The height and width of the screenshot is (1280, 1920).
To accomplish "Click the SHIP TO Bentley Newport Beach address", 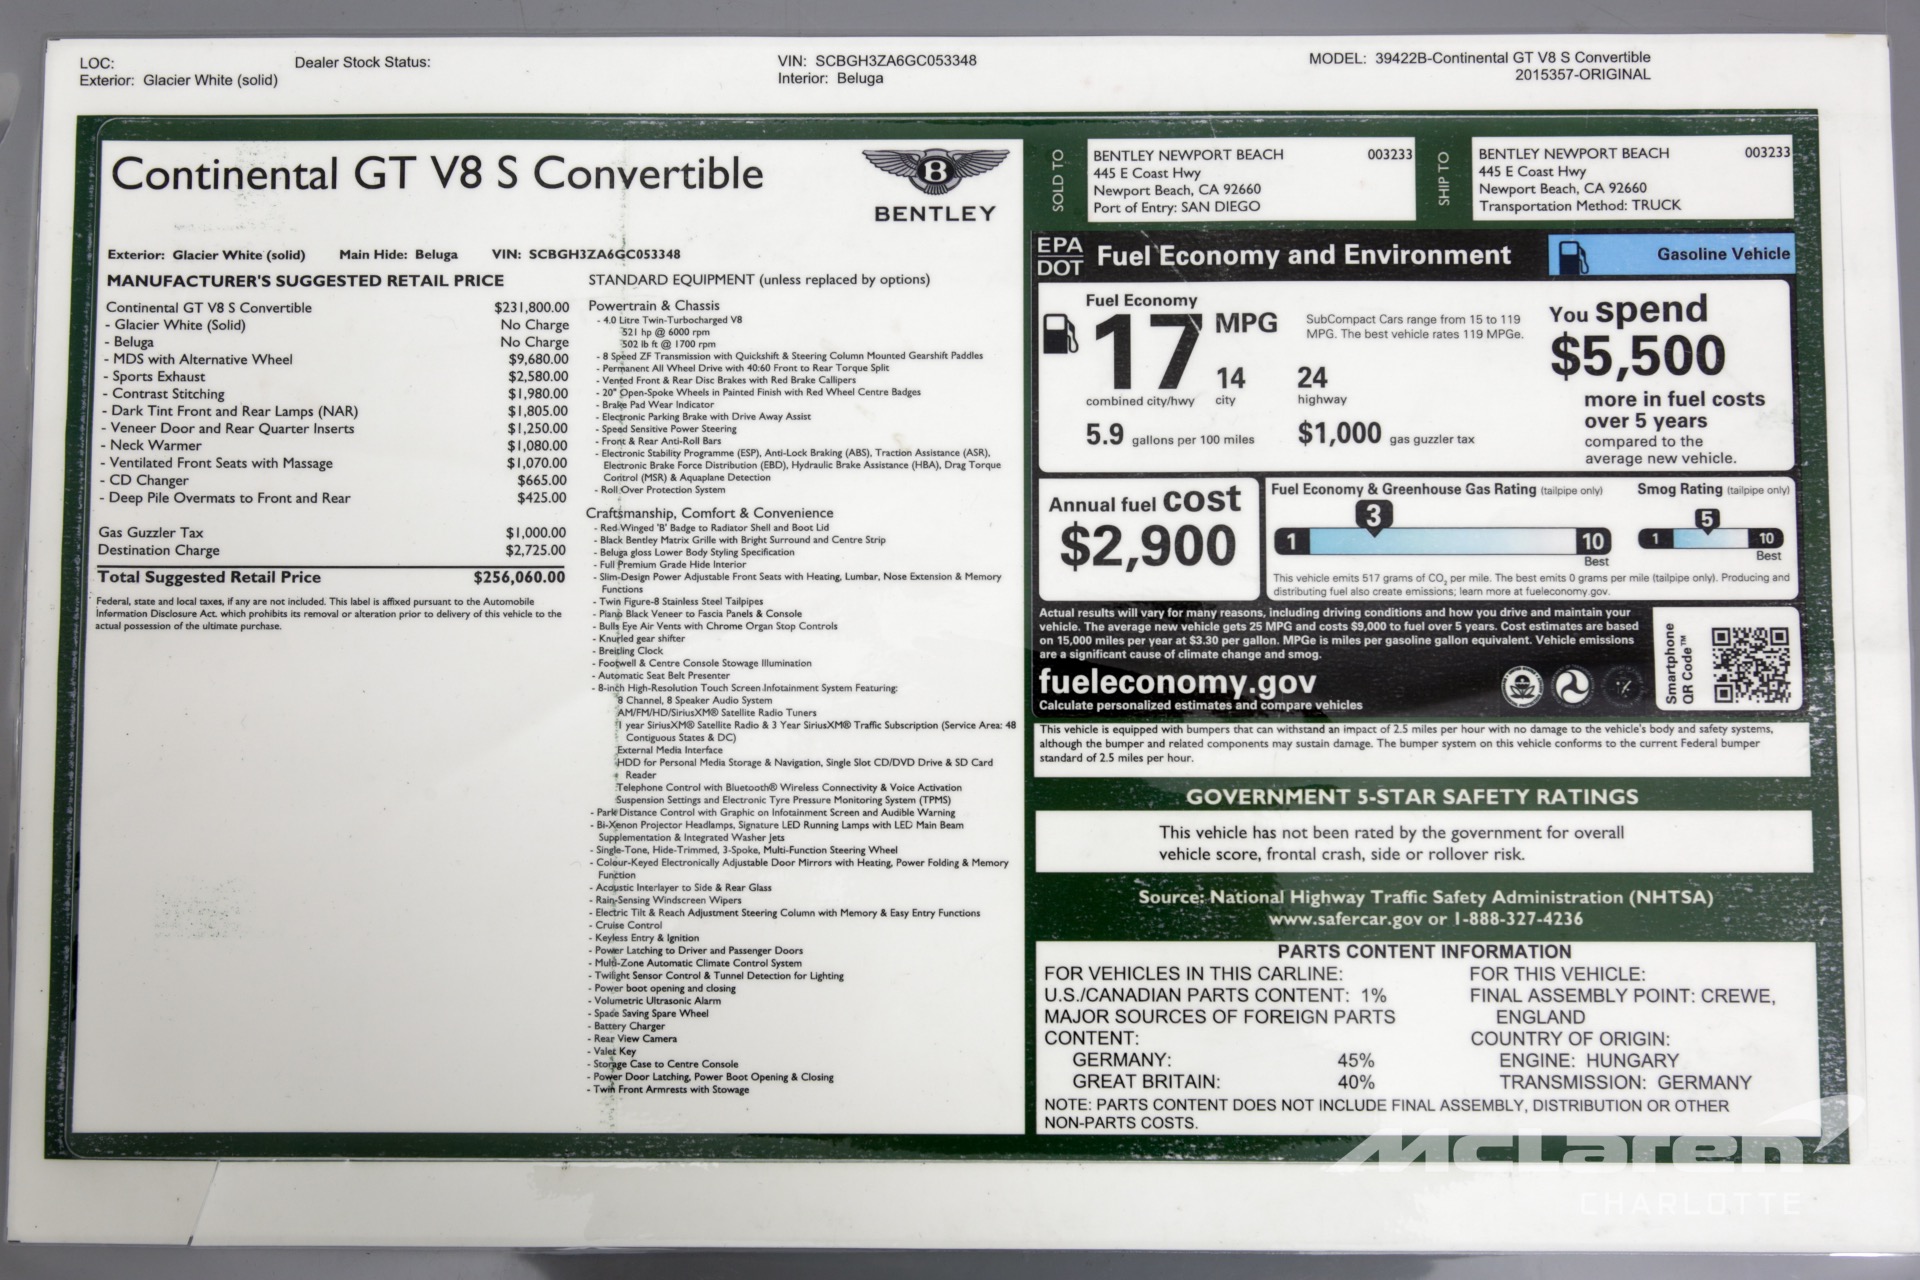I will pyautogui.click(x=1634, y=179).
